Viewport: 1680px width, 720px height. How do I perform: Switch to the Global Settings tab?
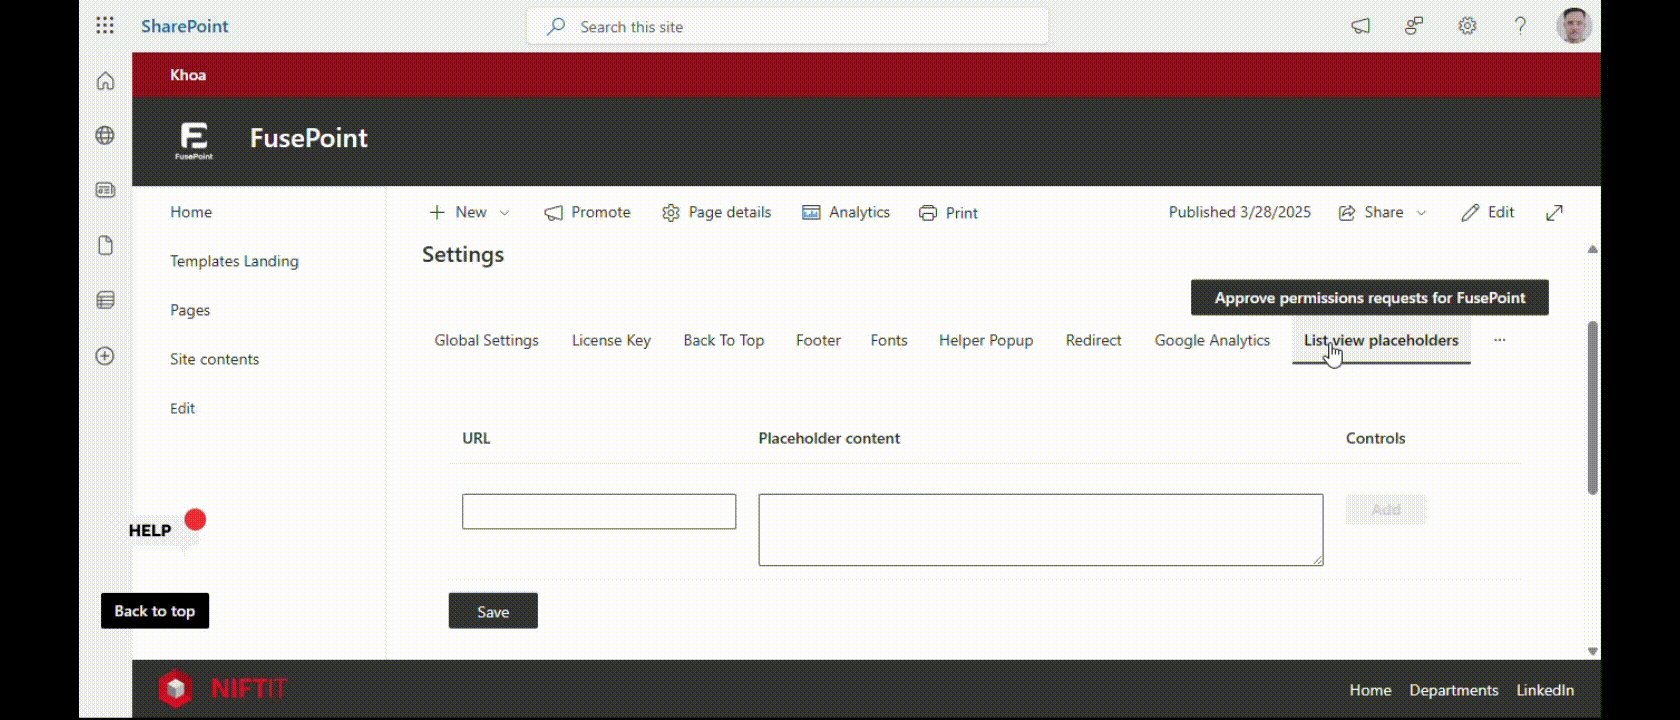point(486,340)
